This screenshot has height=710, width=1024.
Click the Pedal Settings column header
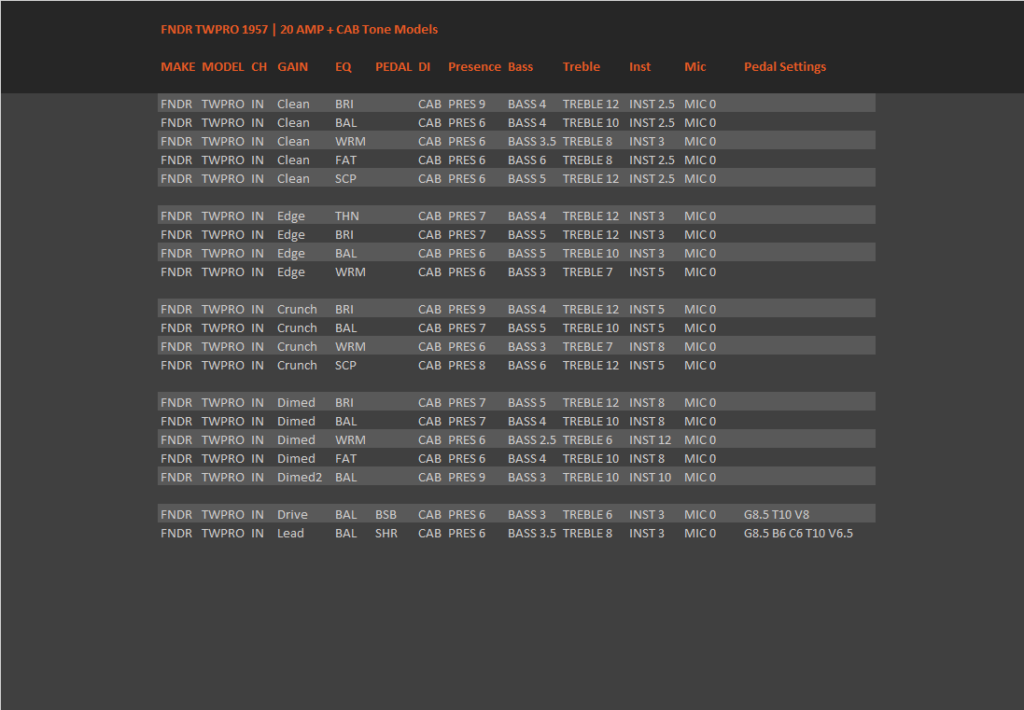point(785,67)
